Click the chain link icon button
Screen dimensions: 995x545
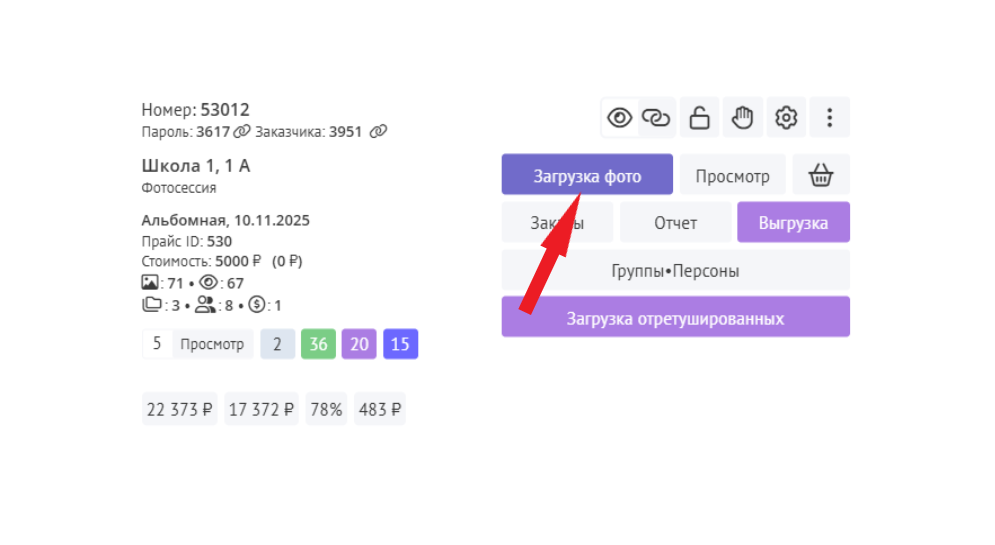(x=656, y=118)
